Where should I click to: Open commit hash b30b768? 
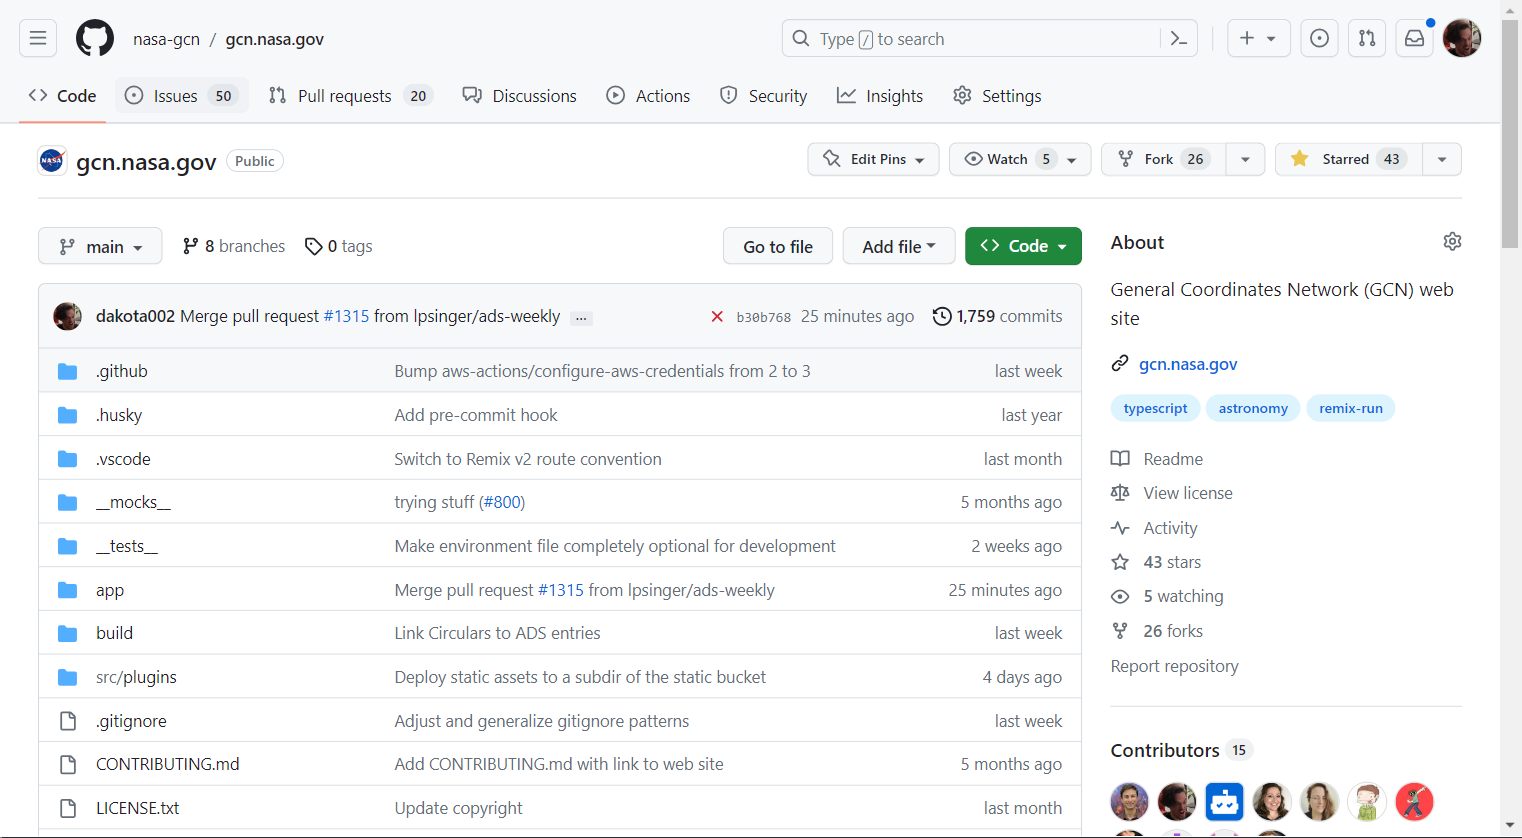(x=763, y=317)
